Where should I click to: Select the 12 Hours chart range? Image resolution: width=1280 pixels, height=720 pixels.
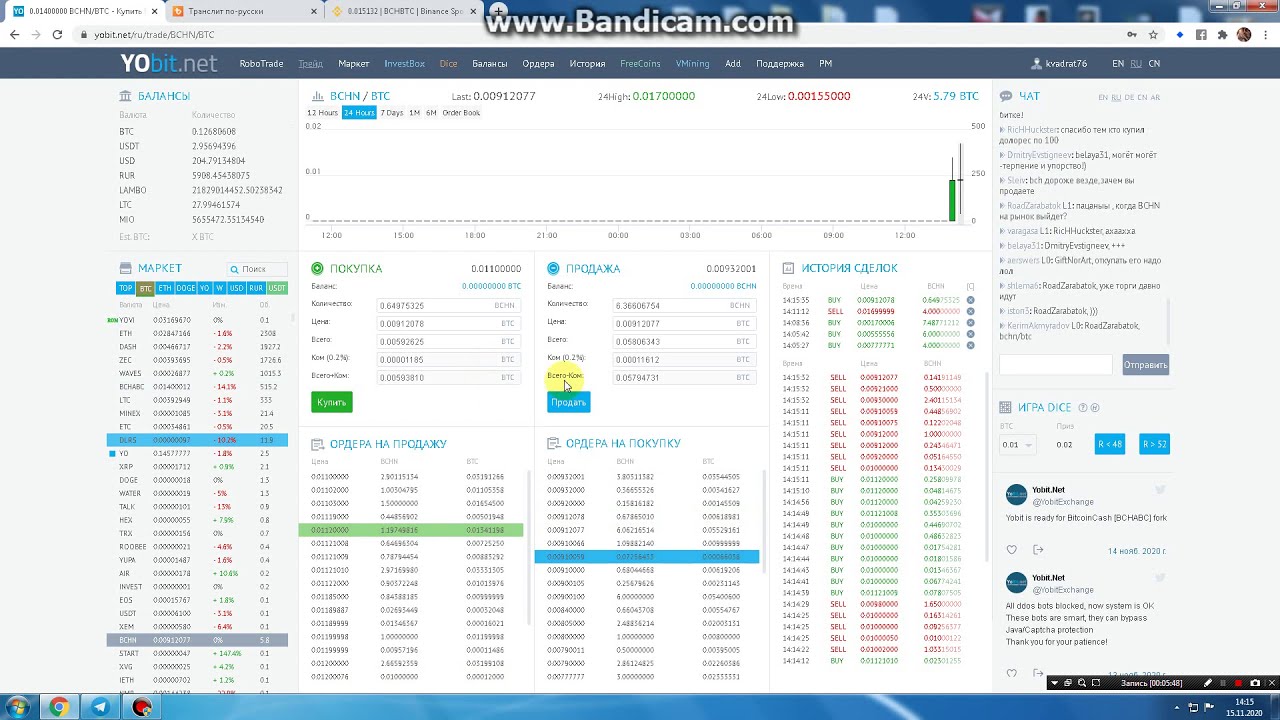322,113
